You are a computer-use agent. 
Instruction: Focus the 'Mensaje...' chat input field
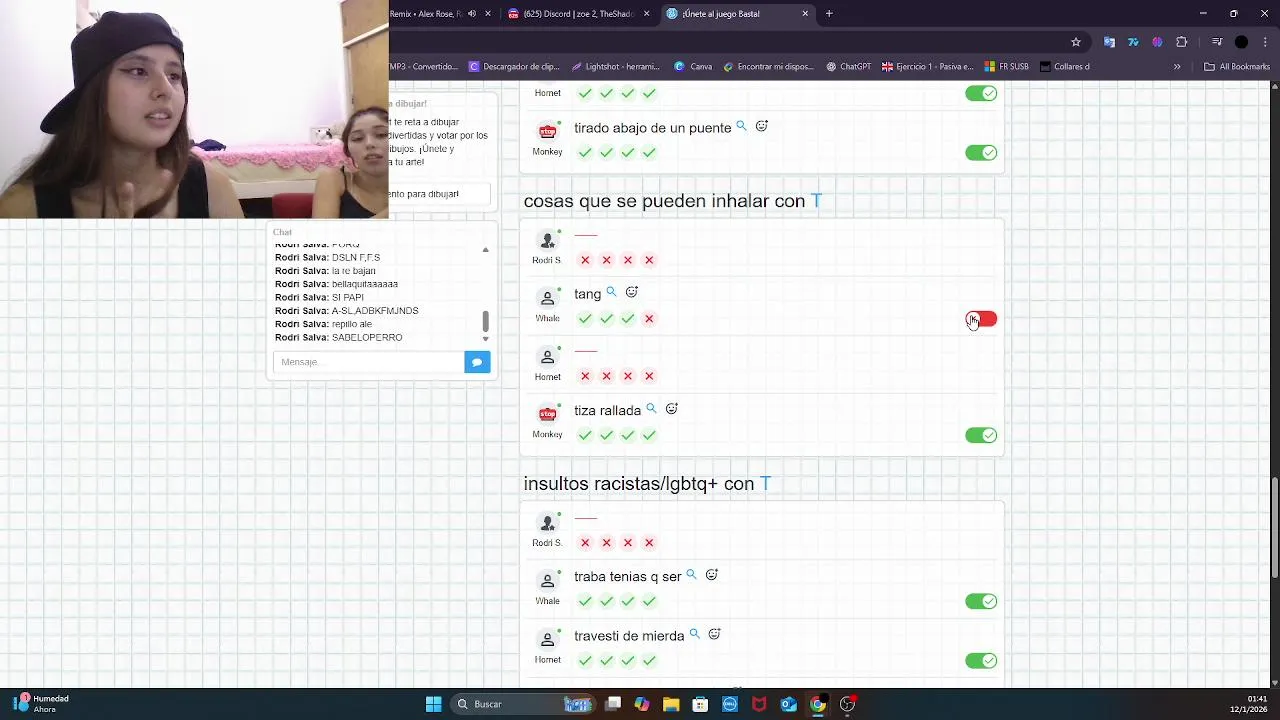coord(369,362)
